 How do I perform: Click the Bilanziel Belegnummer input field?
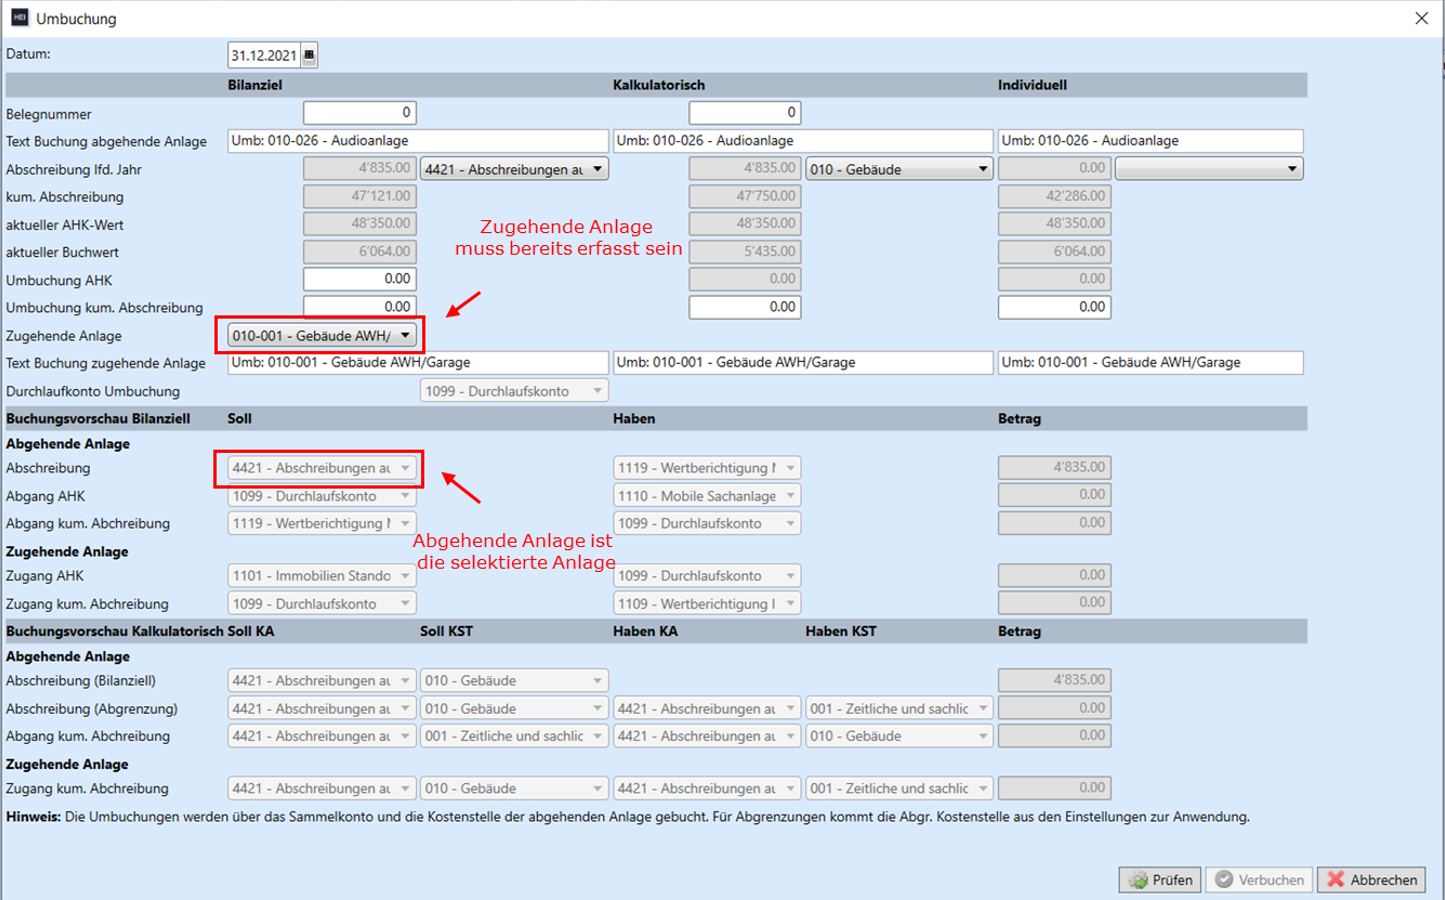359,113
